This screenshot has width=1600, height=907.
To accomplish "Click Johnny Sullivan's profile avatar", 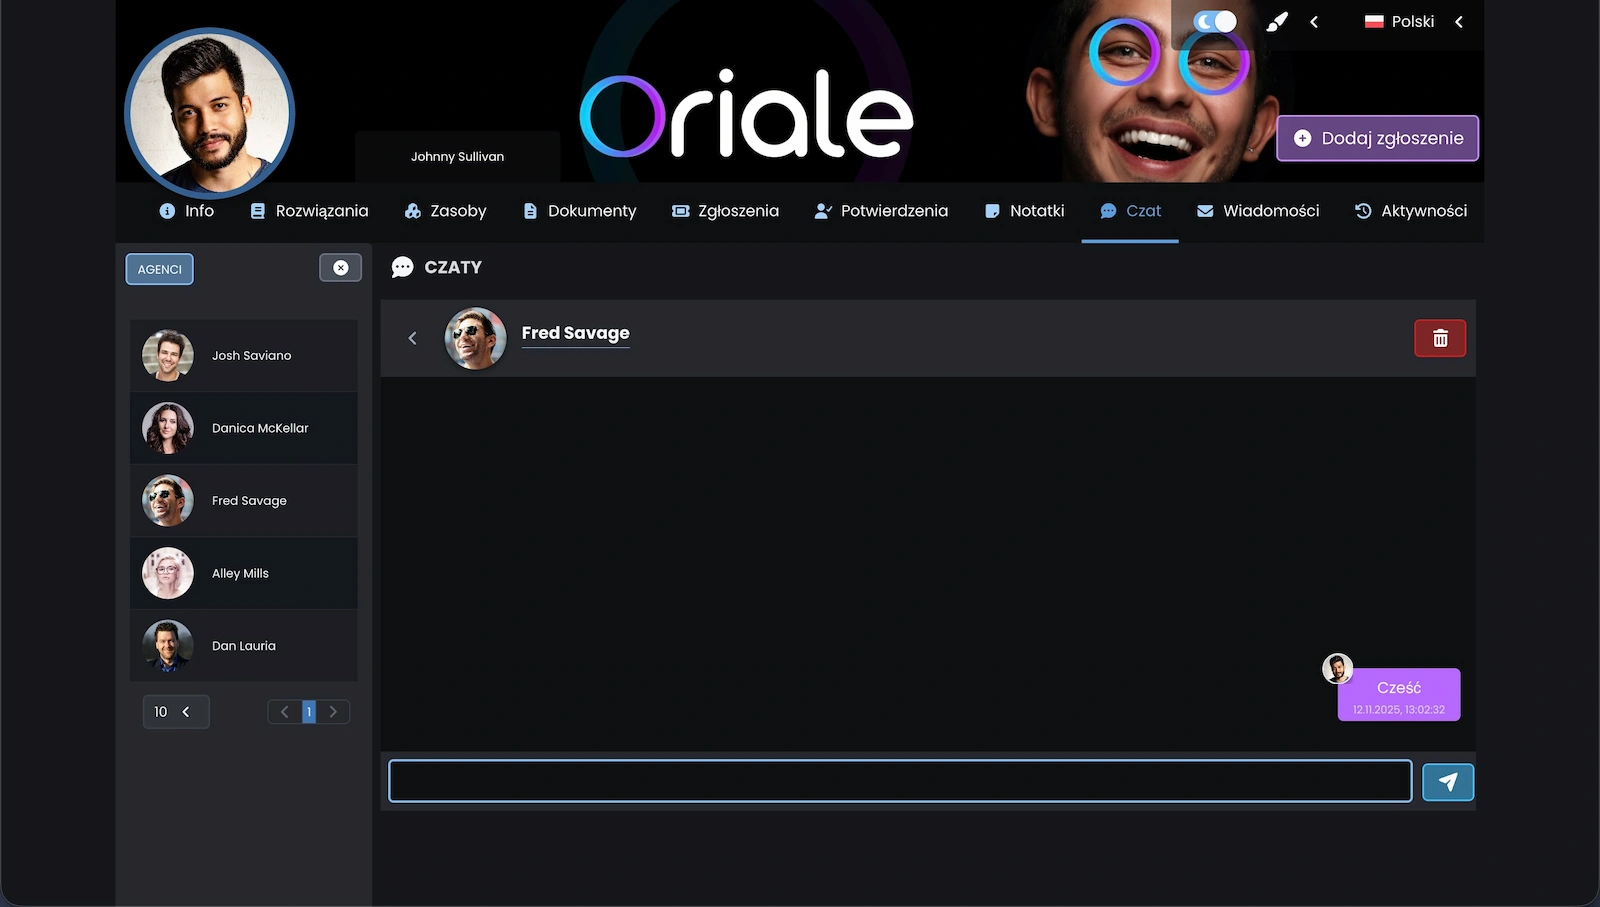I will click(x=209, y=113).
